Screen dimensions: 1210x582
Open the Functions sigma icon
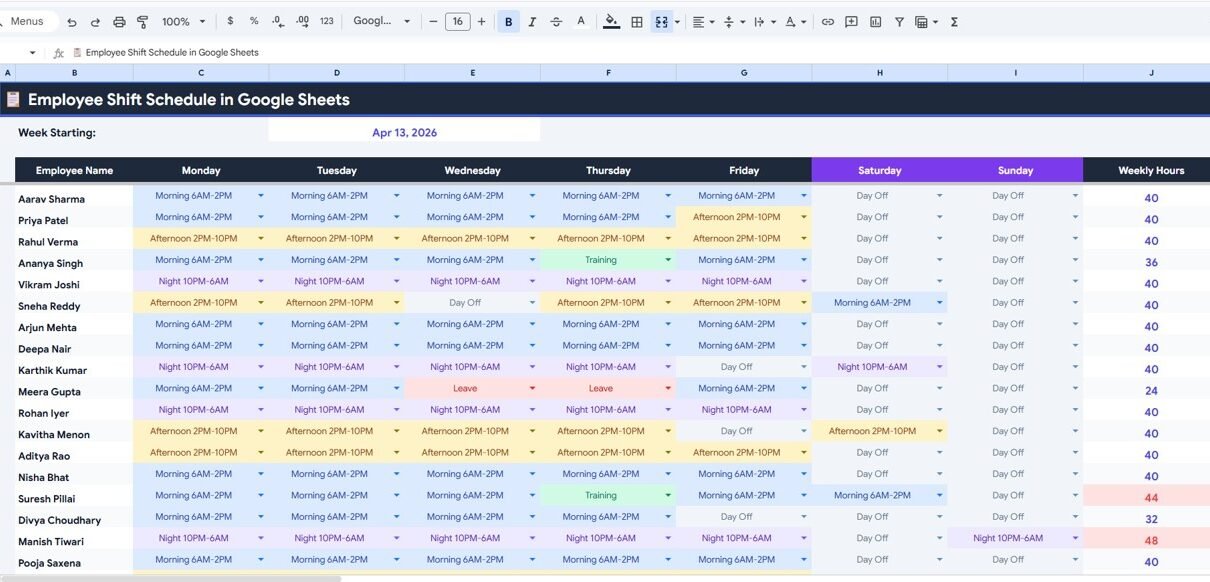954,22
